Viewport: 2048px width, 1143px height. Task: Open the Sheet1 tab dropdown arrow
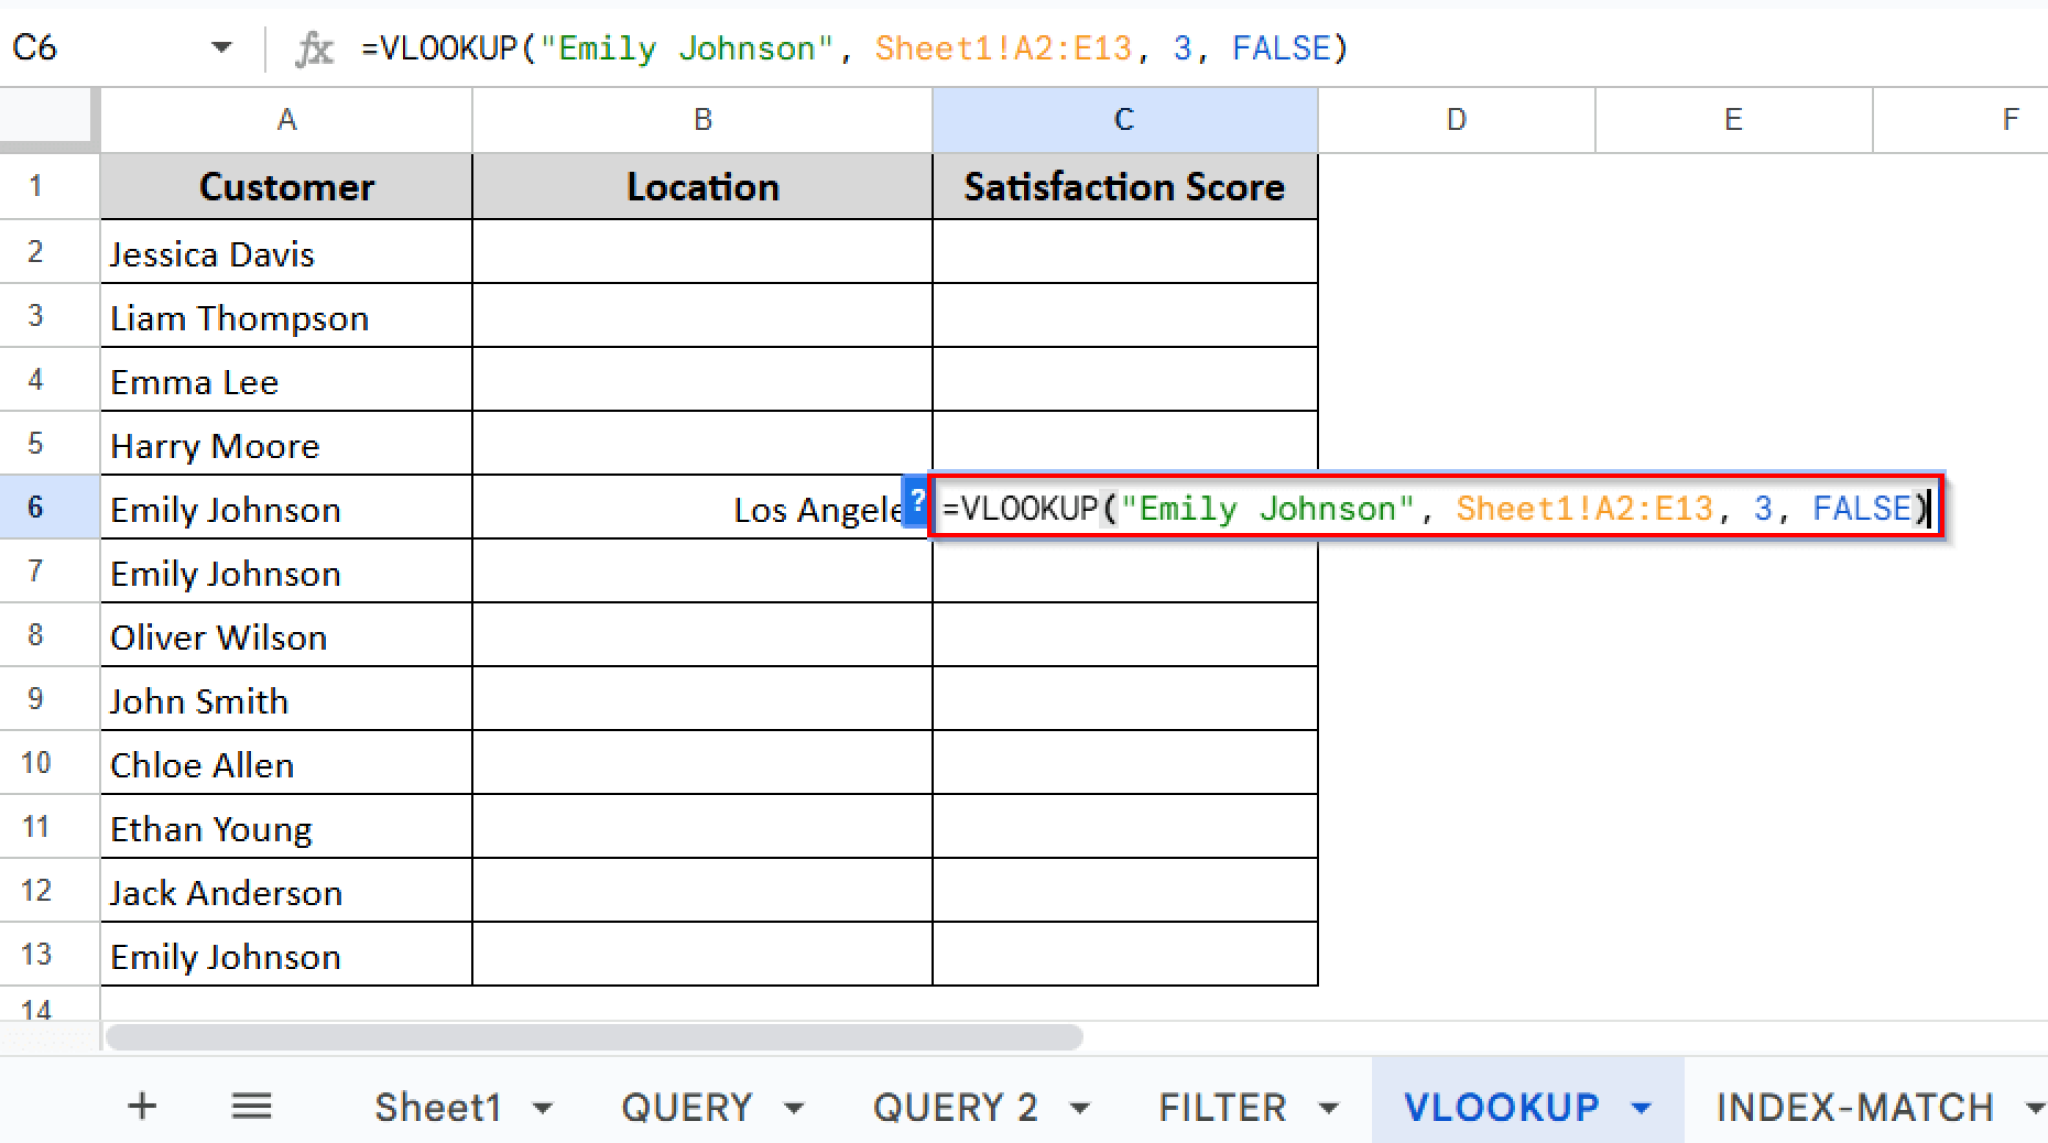(543, 1108)
